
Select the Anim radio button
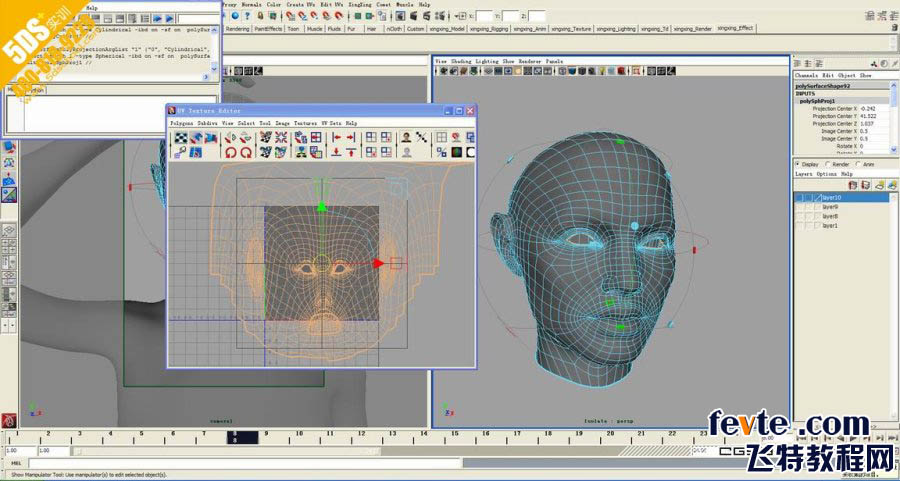tap(856, 163)
